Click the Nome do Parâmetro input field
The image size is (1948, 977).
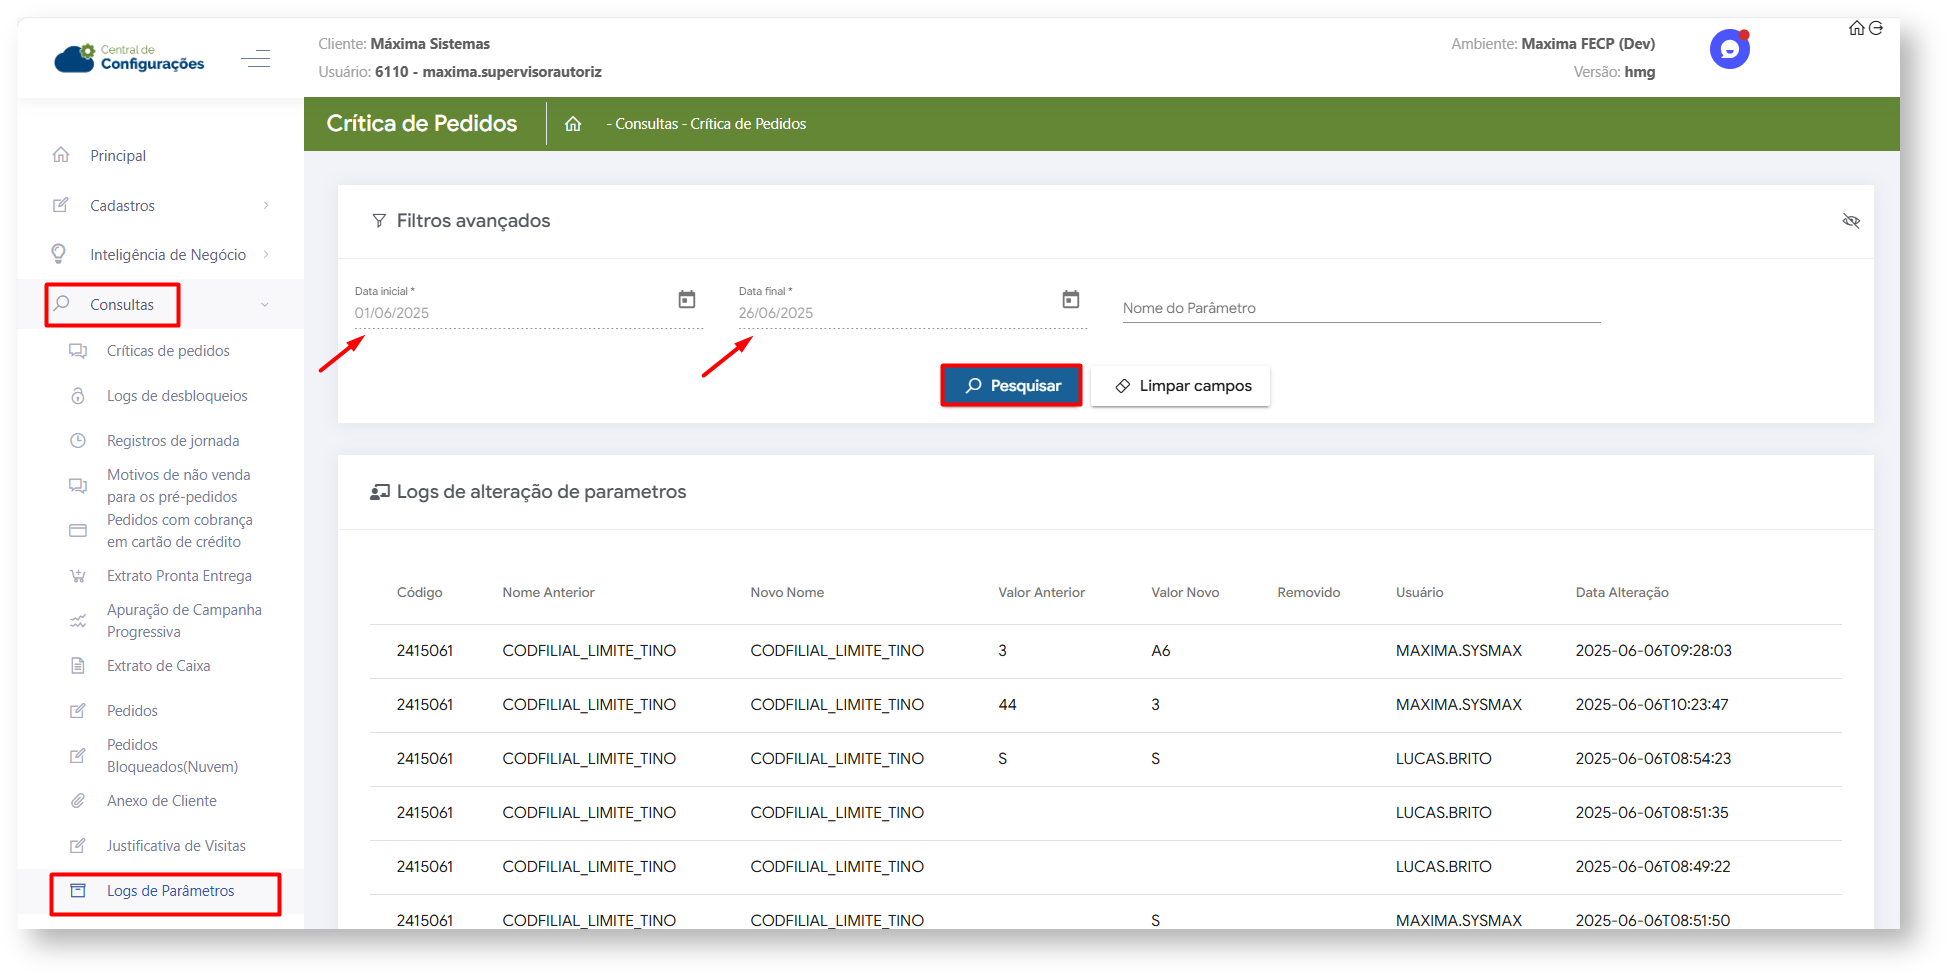[x=1360, y=308]
